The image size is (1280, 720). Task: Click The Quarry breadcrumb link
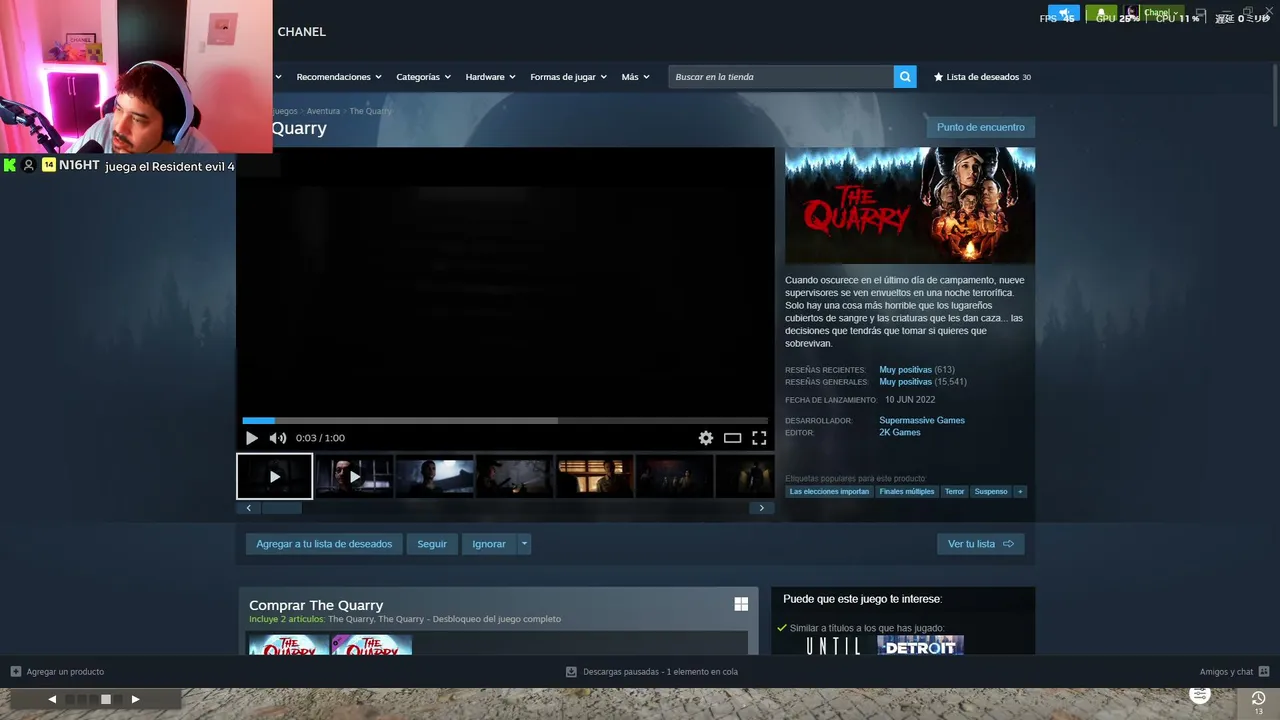tap(370, 111)
